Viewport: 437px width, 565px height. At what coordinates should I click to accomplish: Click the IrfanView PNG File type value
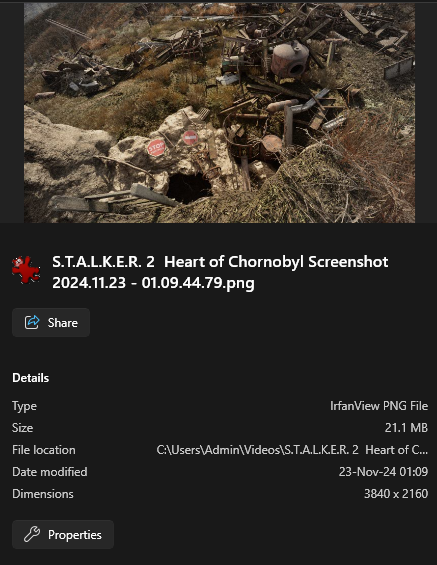point(379,406)
